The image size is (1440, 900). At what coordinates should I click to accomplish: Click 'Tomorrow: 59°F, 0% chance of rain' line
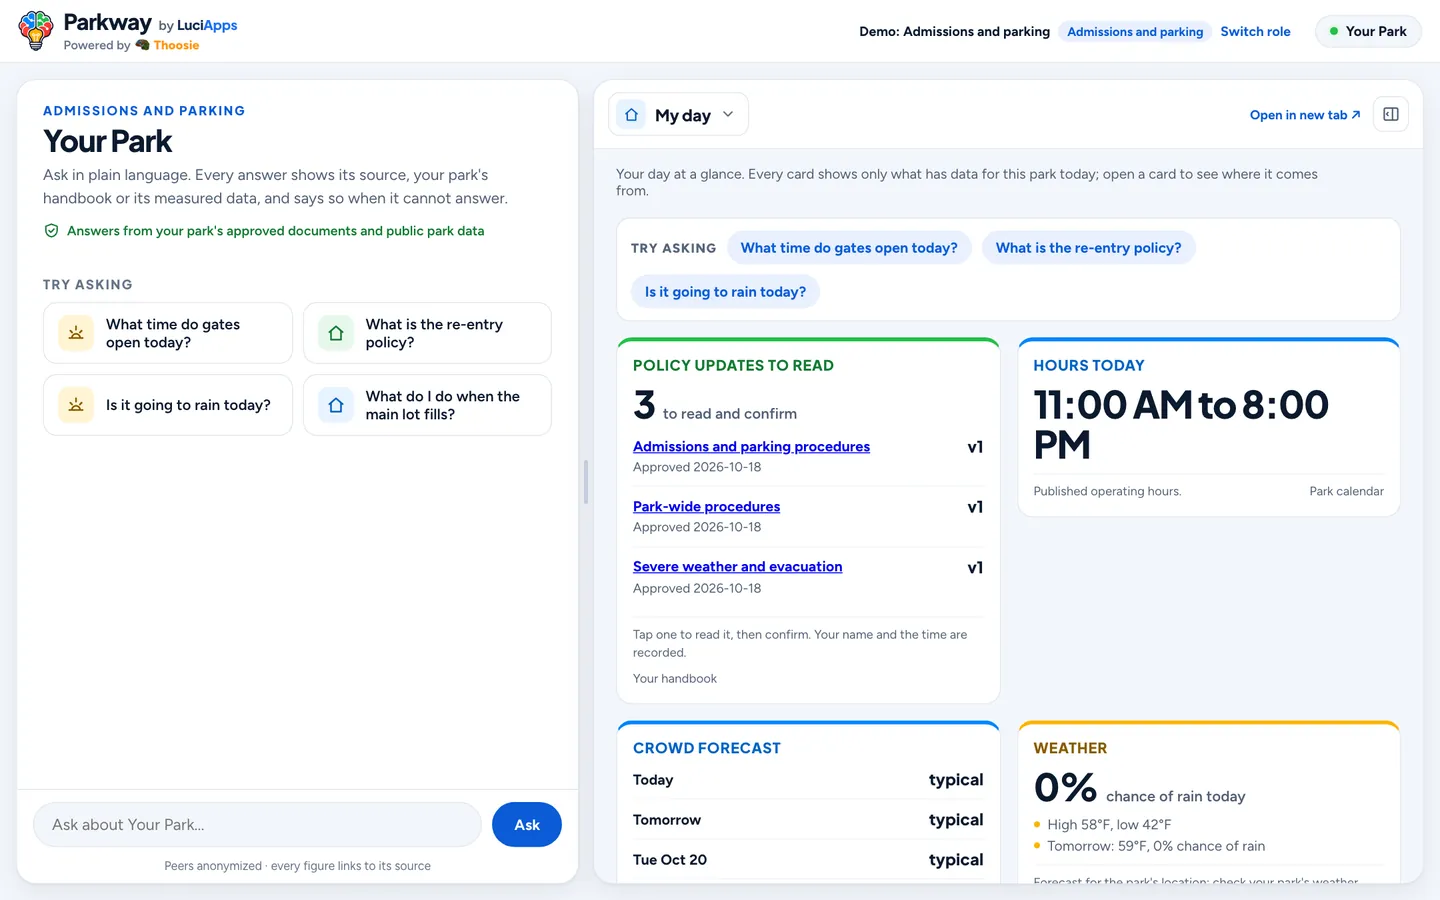[1156, 846]
